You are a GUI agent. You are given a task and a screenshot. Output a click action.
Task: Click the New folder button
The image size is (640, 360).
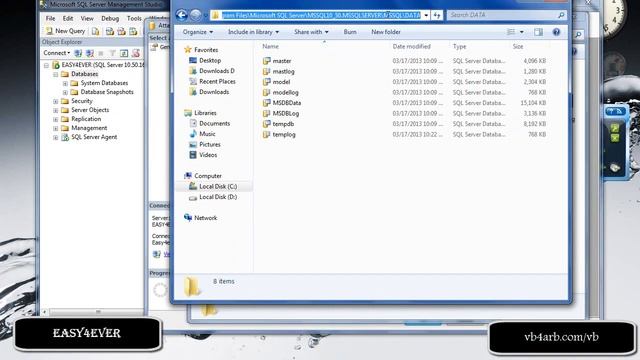[x=386, y=32]
